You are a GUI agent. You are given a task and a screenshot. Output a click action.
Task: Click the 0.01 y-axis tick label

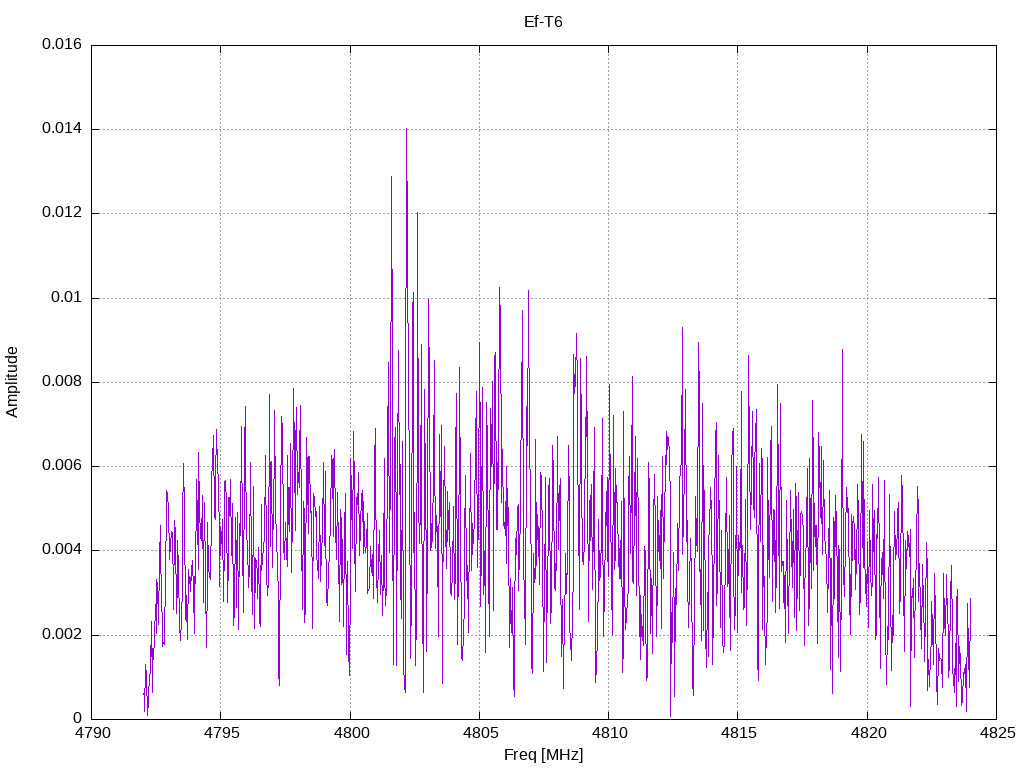(x=67, y=298)
